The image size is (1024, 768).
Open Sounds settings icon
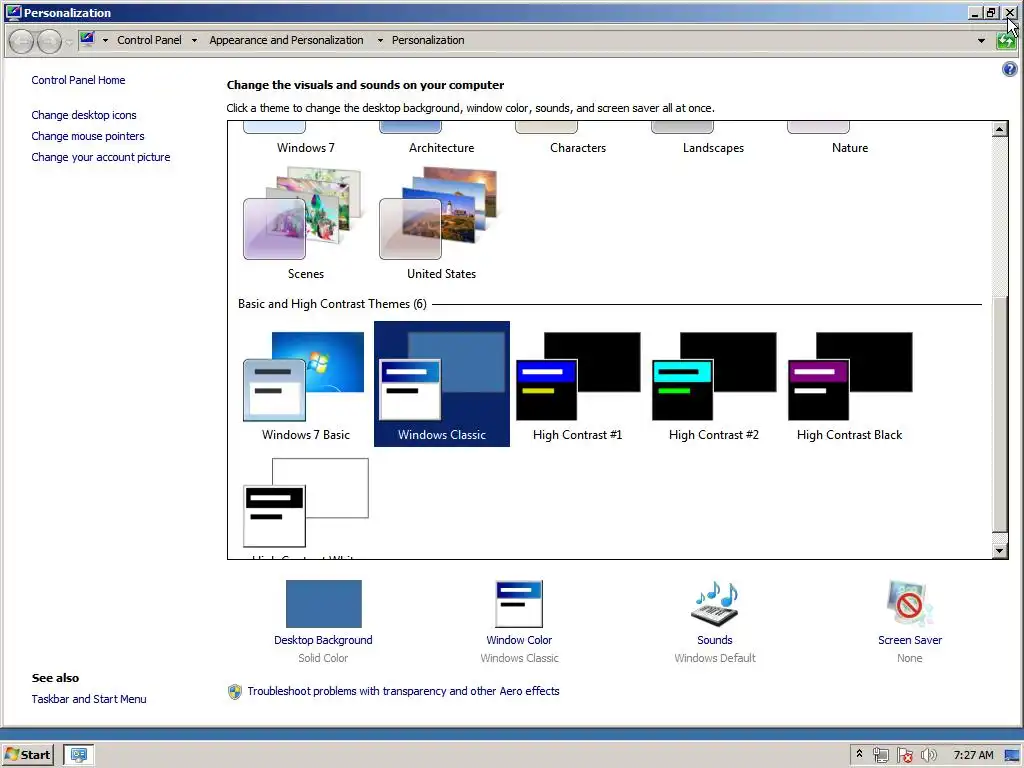[714, 603]
